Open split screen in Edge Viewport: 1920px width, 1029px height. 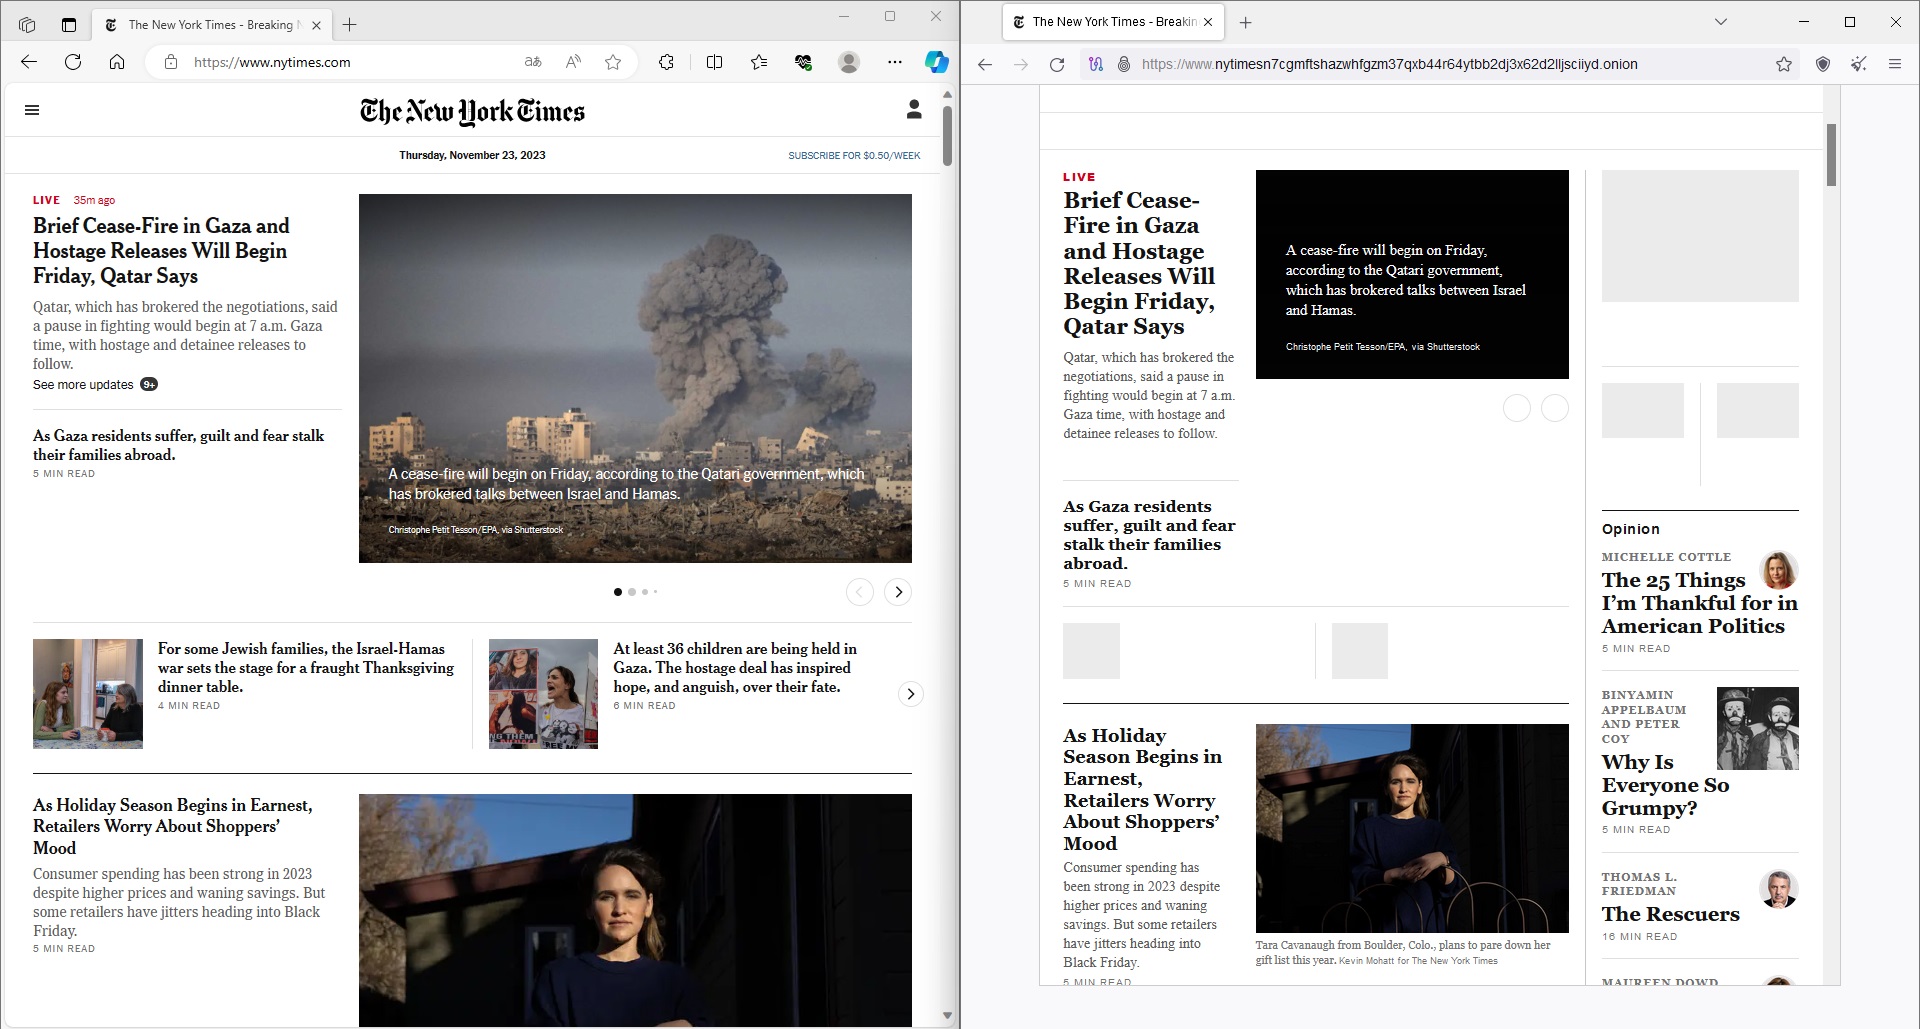click(714, 62)
